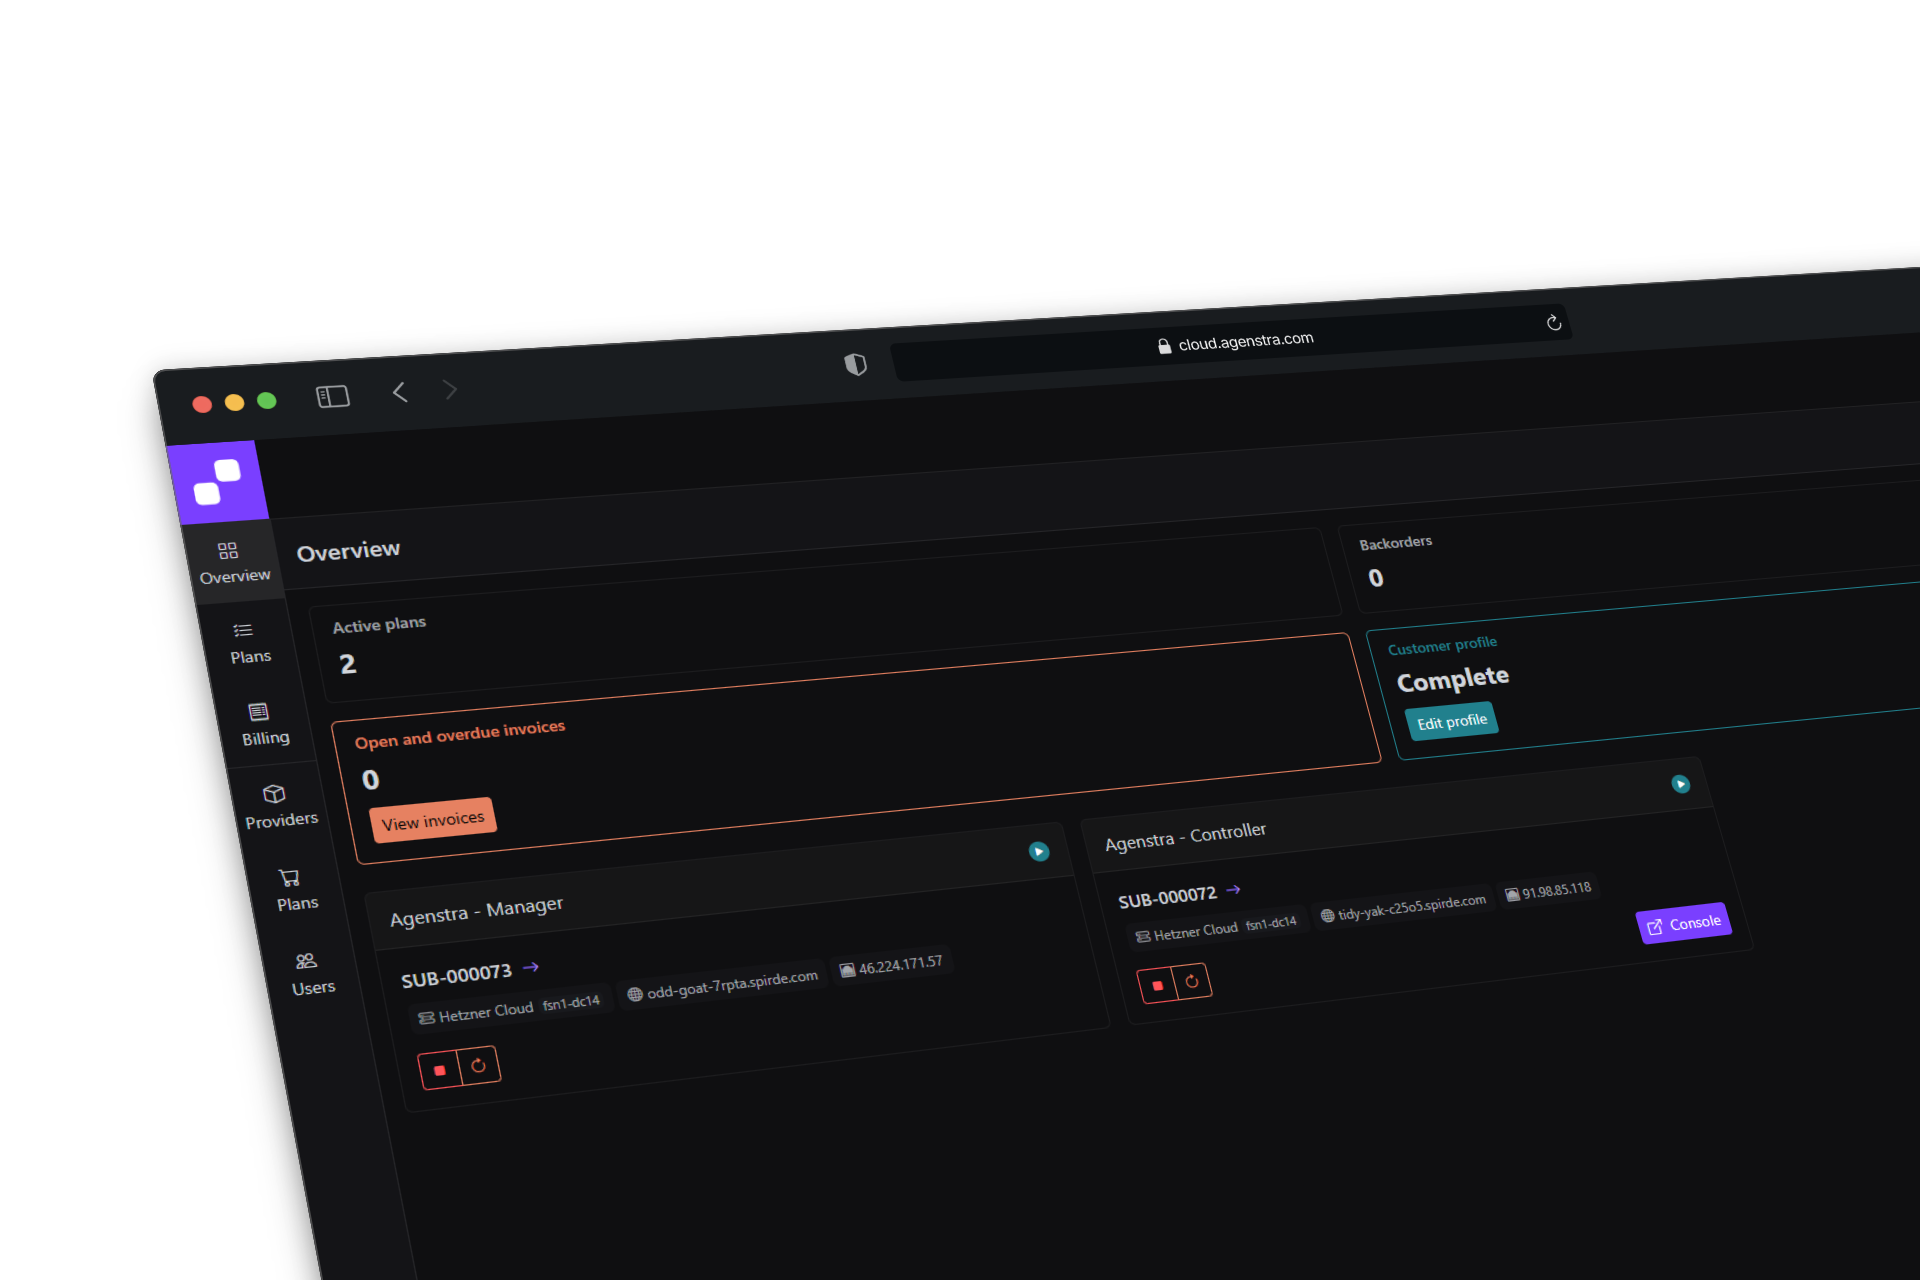
Task: Click the globe icon next to odd-goat-7rpta.spirde.com
Action: 635,996
